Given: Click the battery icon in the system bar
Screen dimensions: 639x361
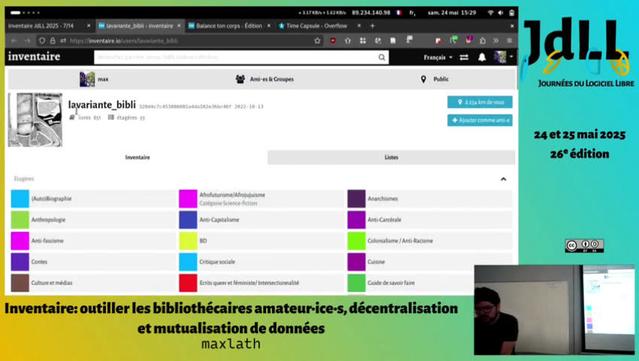Looking at the screenshot, I should [x=511, y=13].
